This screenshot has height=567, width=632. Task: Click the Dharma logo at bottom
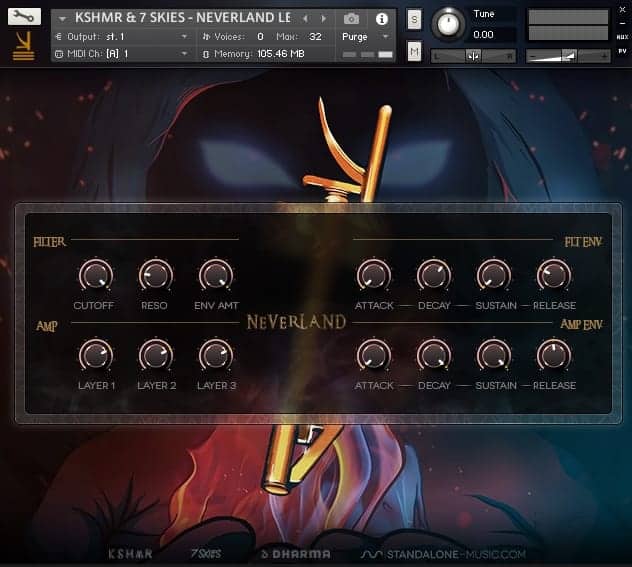tap(296, 554)
